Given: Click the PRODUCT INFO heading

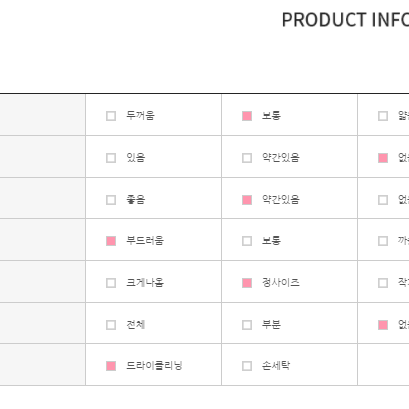Looking at the screenshot, I should [345, 20].
